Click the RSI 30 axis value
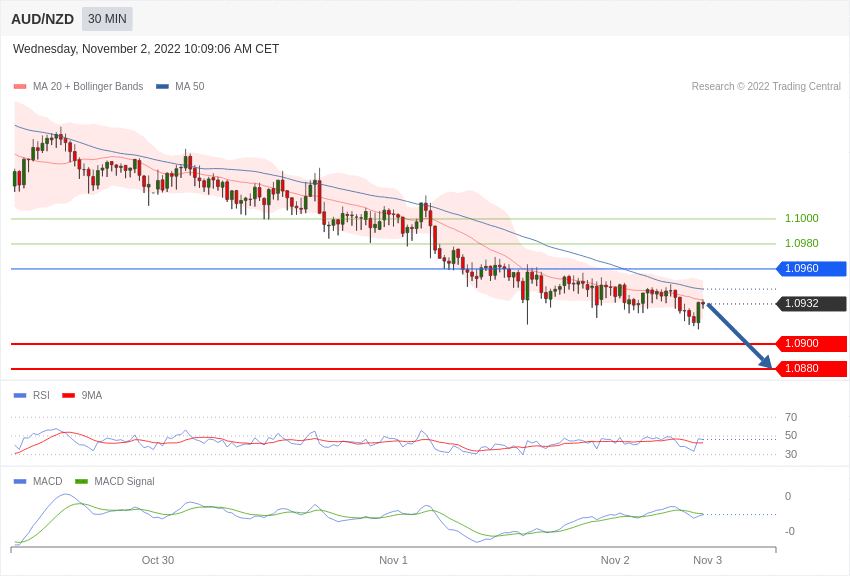 click(791, 454)
